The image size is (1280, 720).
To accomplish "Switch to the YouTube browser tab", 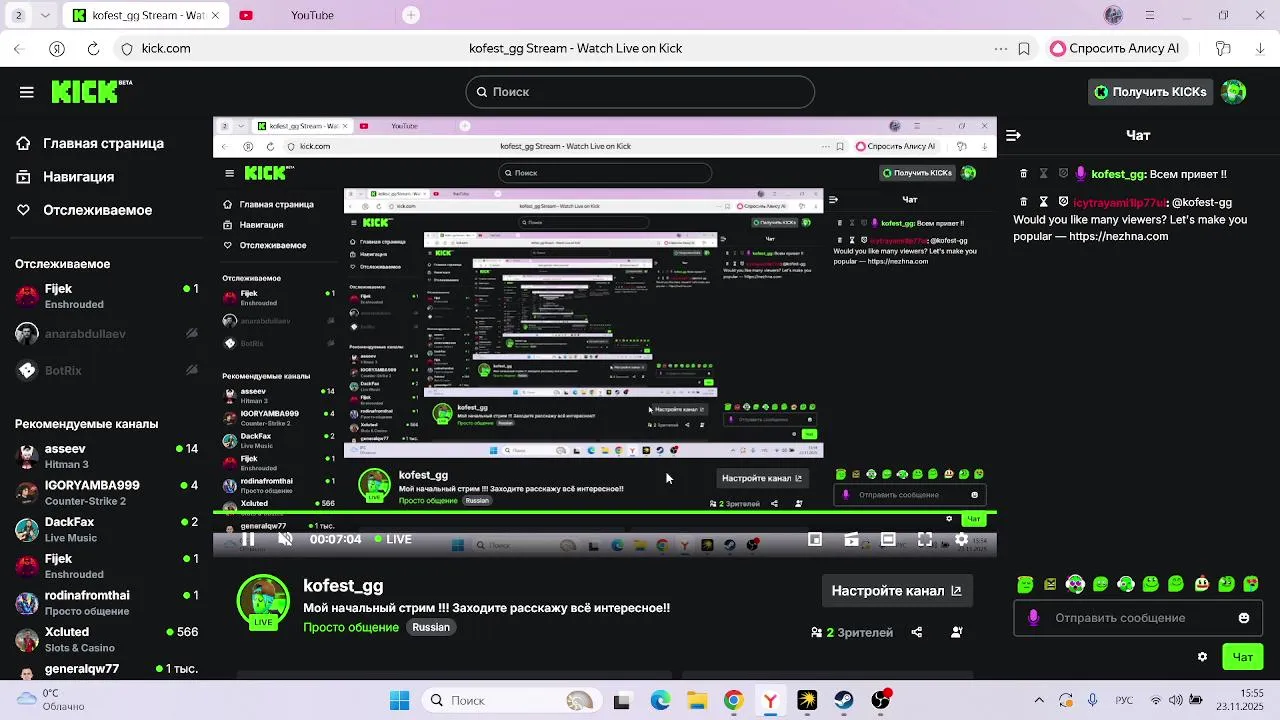I will 312,15.
